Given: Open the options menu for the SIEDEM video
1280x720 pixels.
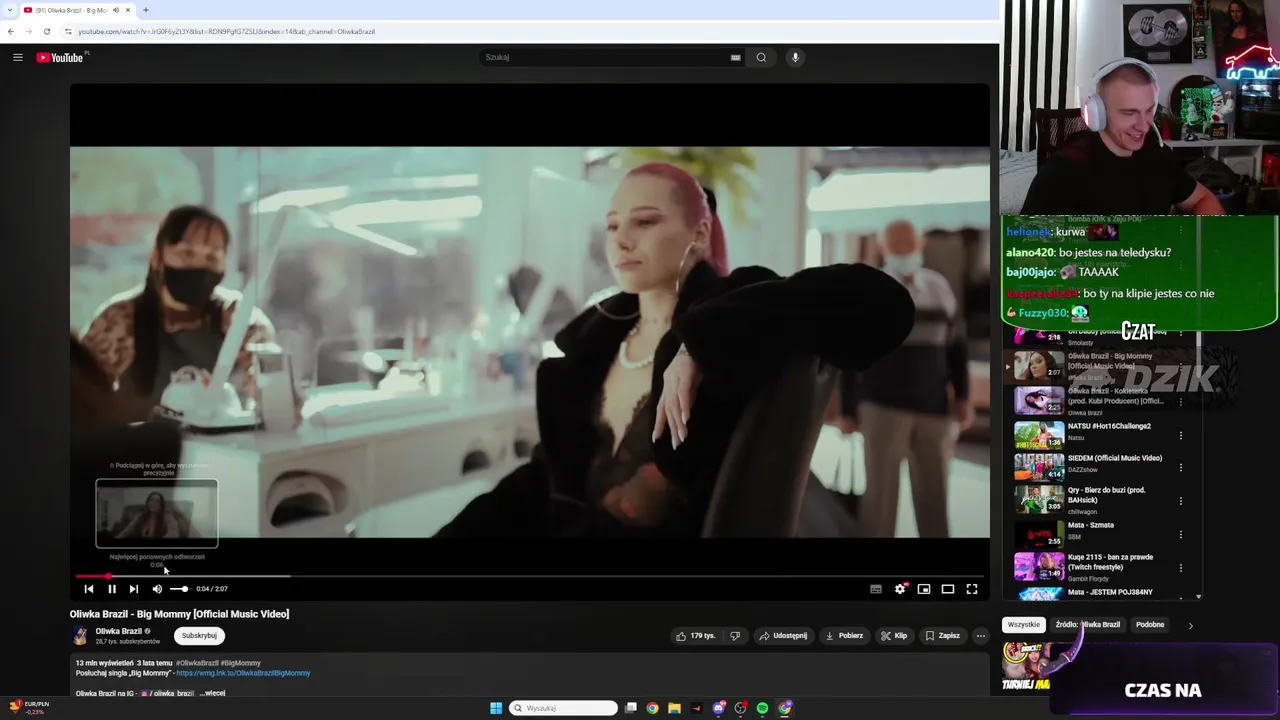Looking at the screenshot, I should 1181,467.
